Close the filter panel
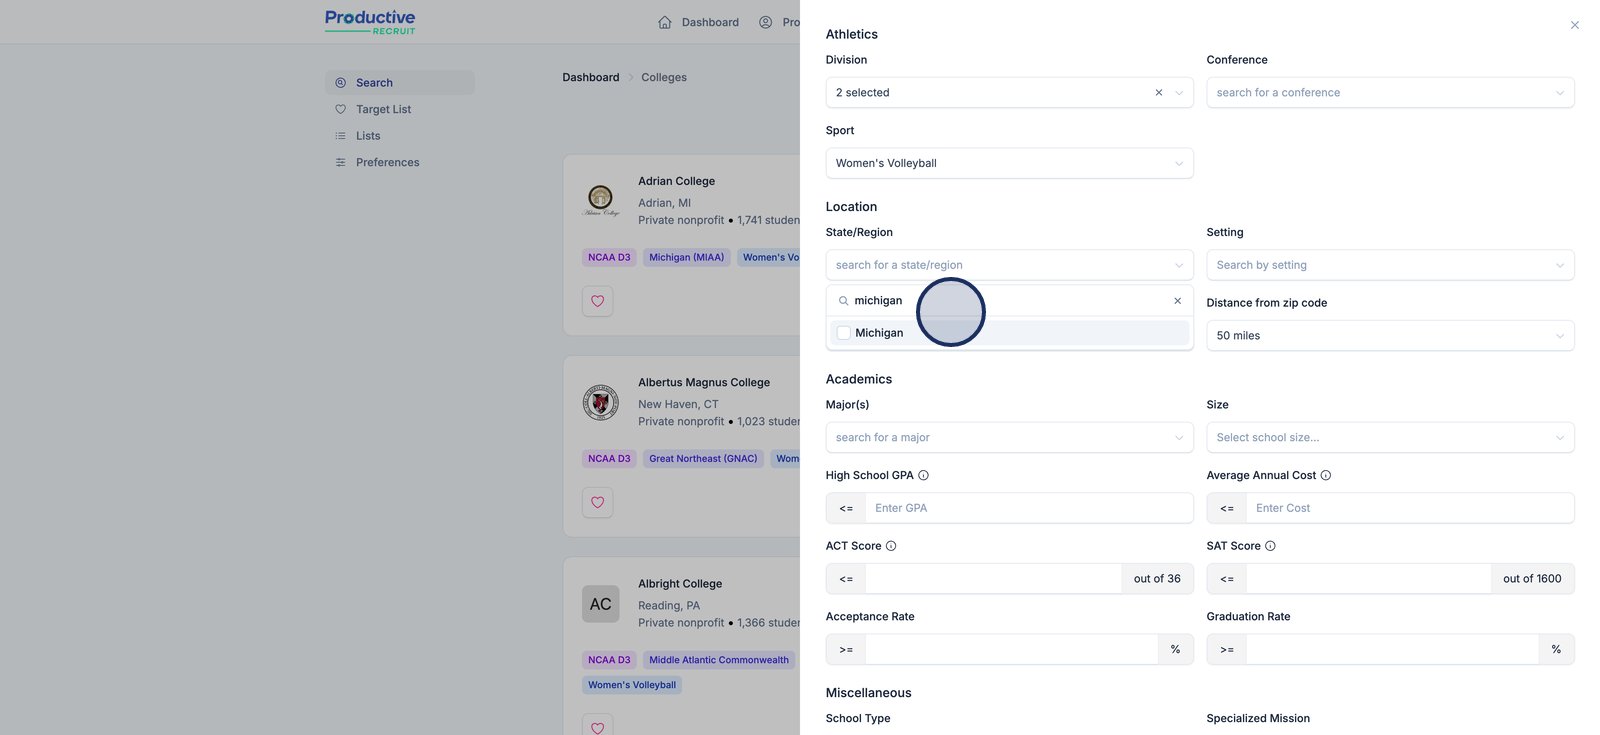The width and height of the screenshot is (1600, 735). pyautogui.click(x=1574, y=25)
